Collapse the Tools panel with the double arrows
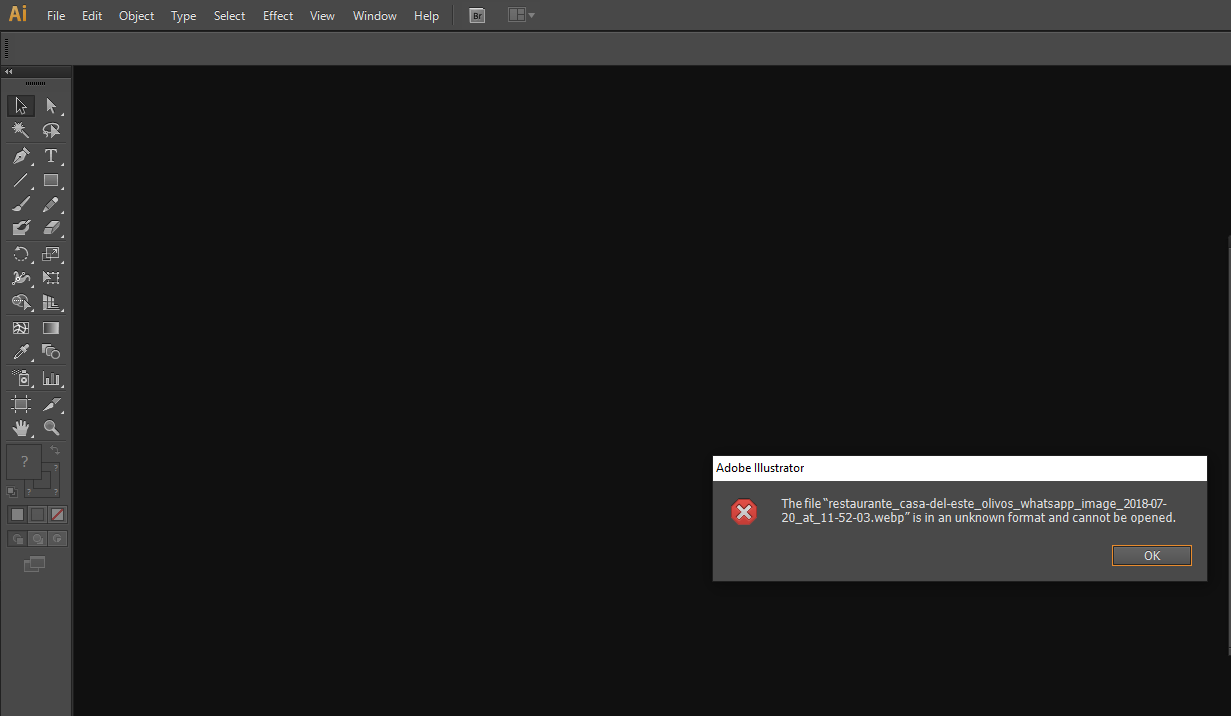Image resolution: width=1231 pixels, height=716 pixels. [8, 71]
